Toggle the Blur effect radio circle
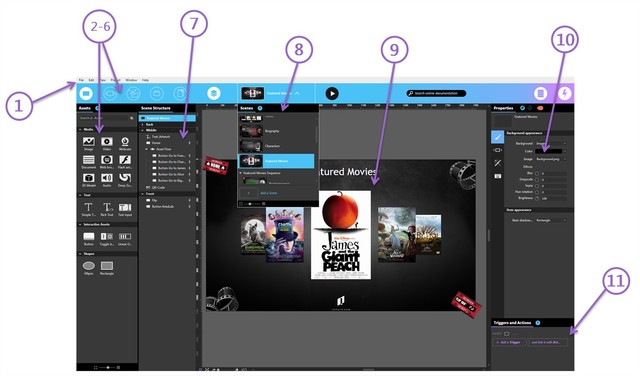The width and height of the screenshot is (640, 376). pos(537,174)
